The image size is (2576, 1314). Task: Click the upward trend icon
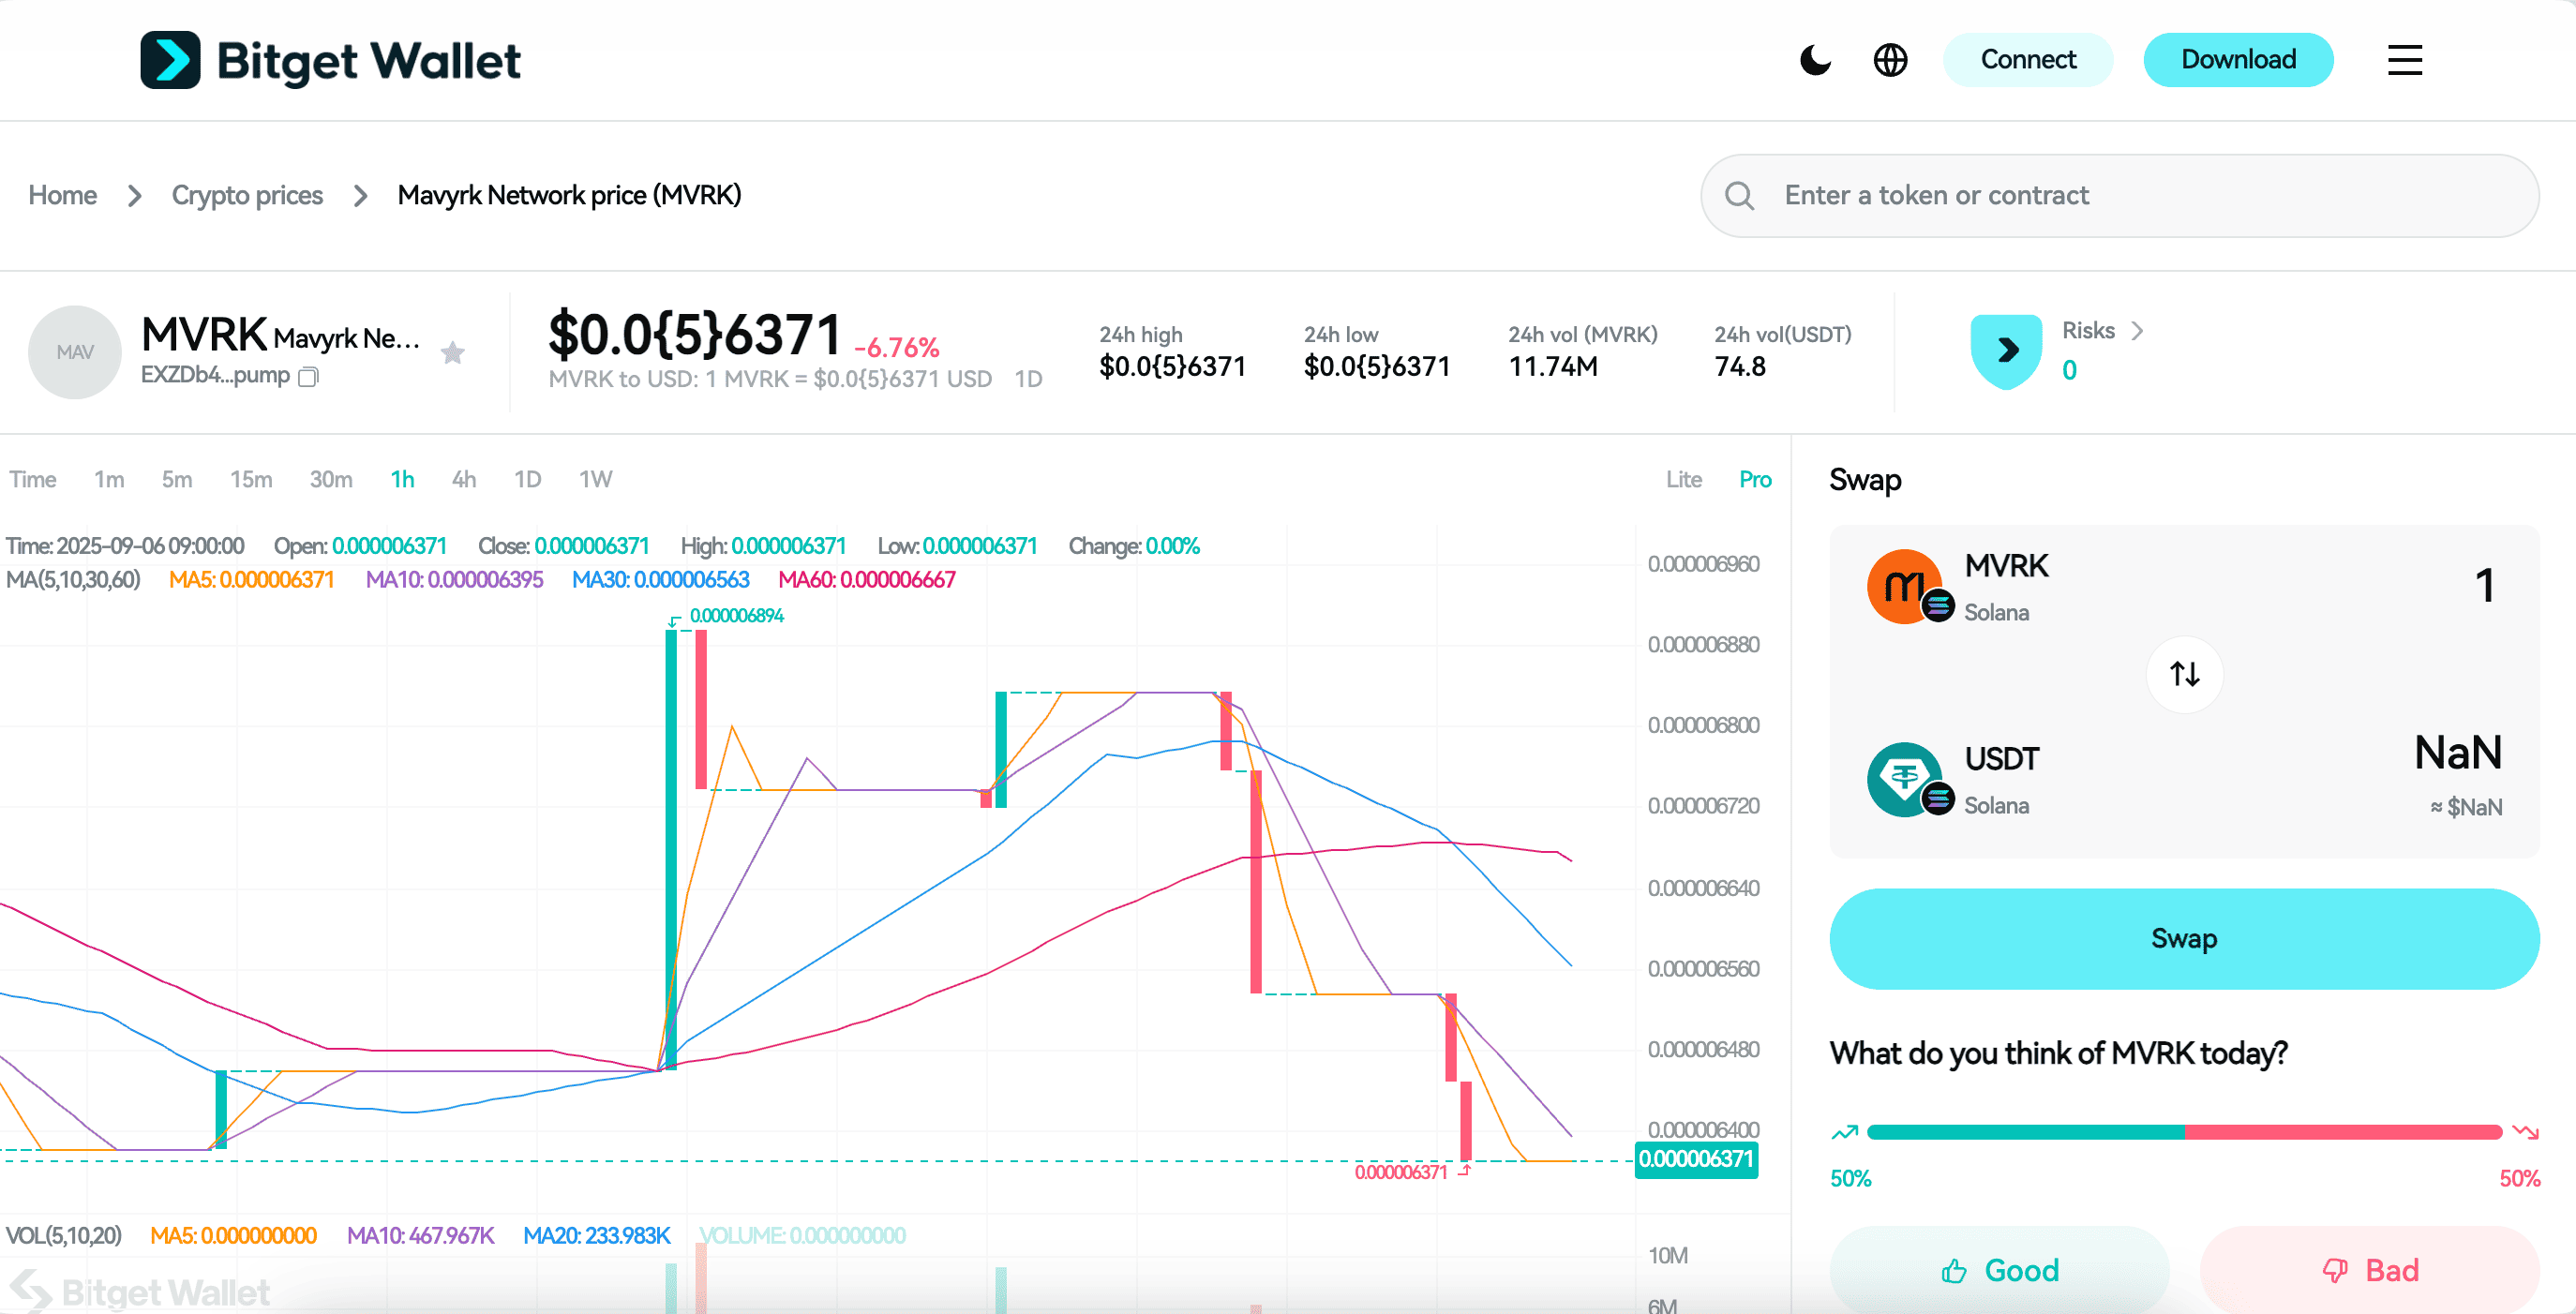tap(1844, 1132)
